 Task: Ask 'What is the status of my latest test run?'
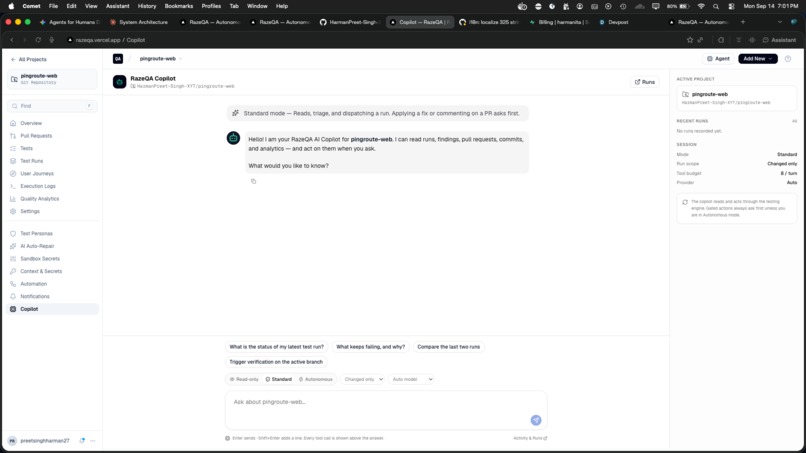coord(277,347)
